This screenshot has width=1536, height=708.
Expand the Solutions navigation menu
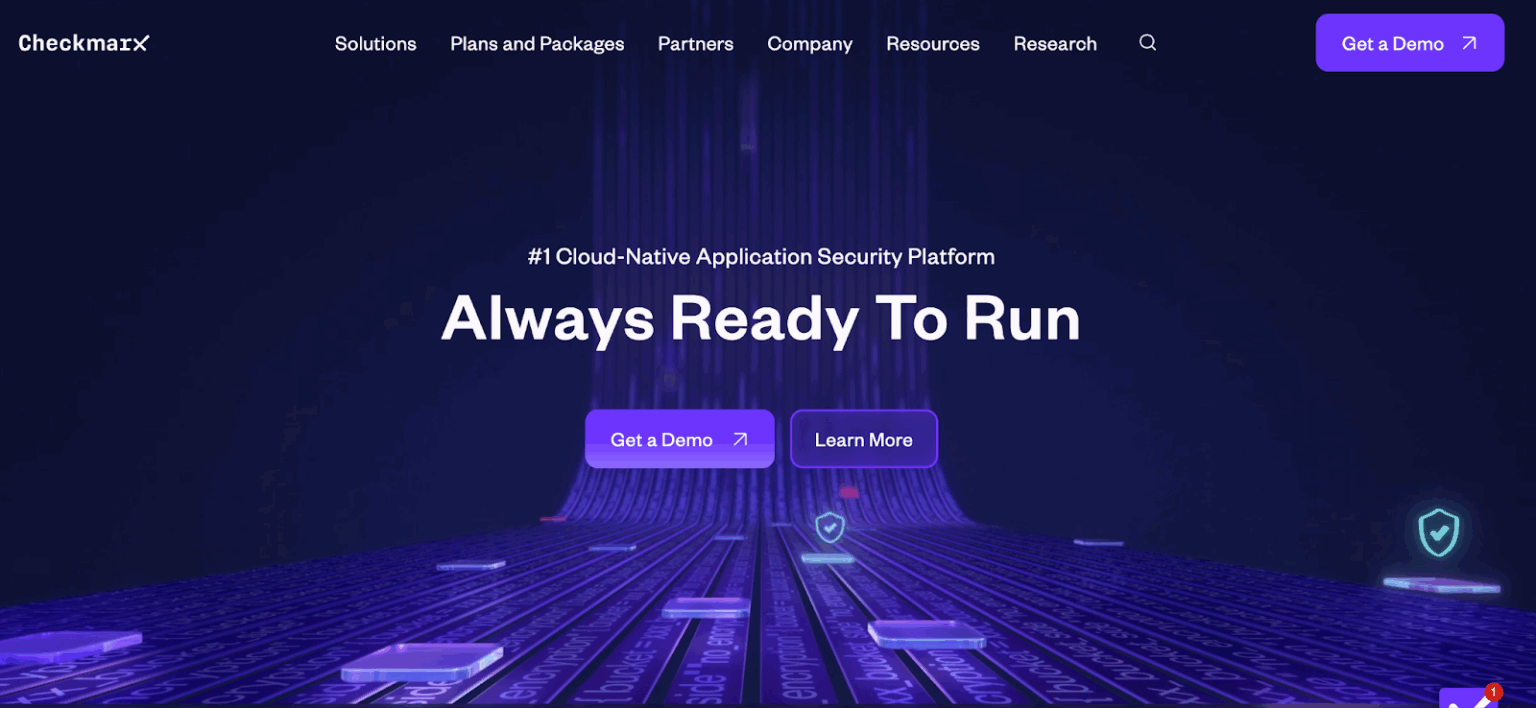click(375, 44)
